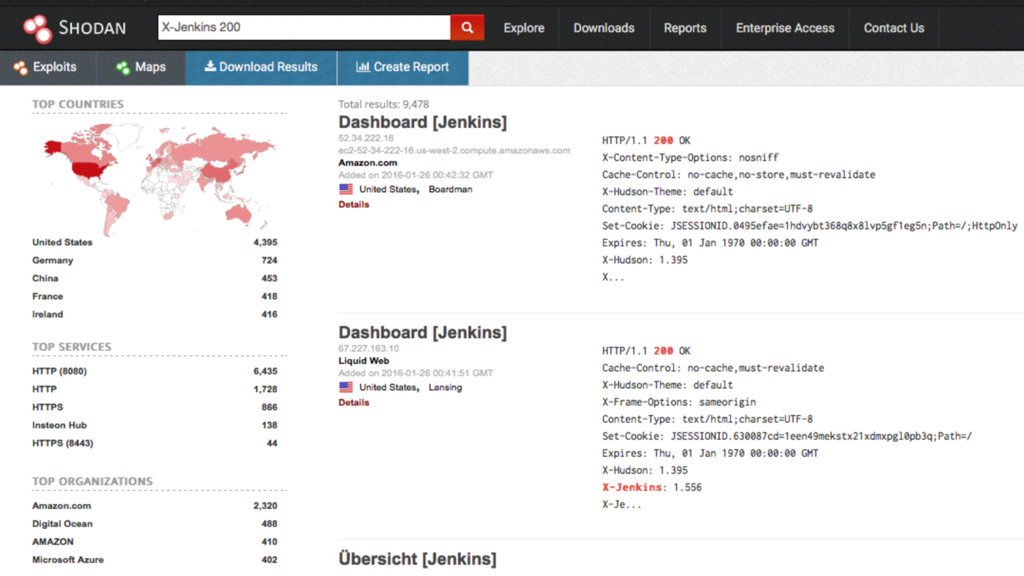The height and width of the screenshot is (576, 1024).
Task: Click the Total results: 9,478 text
Action: click(383, 104)
